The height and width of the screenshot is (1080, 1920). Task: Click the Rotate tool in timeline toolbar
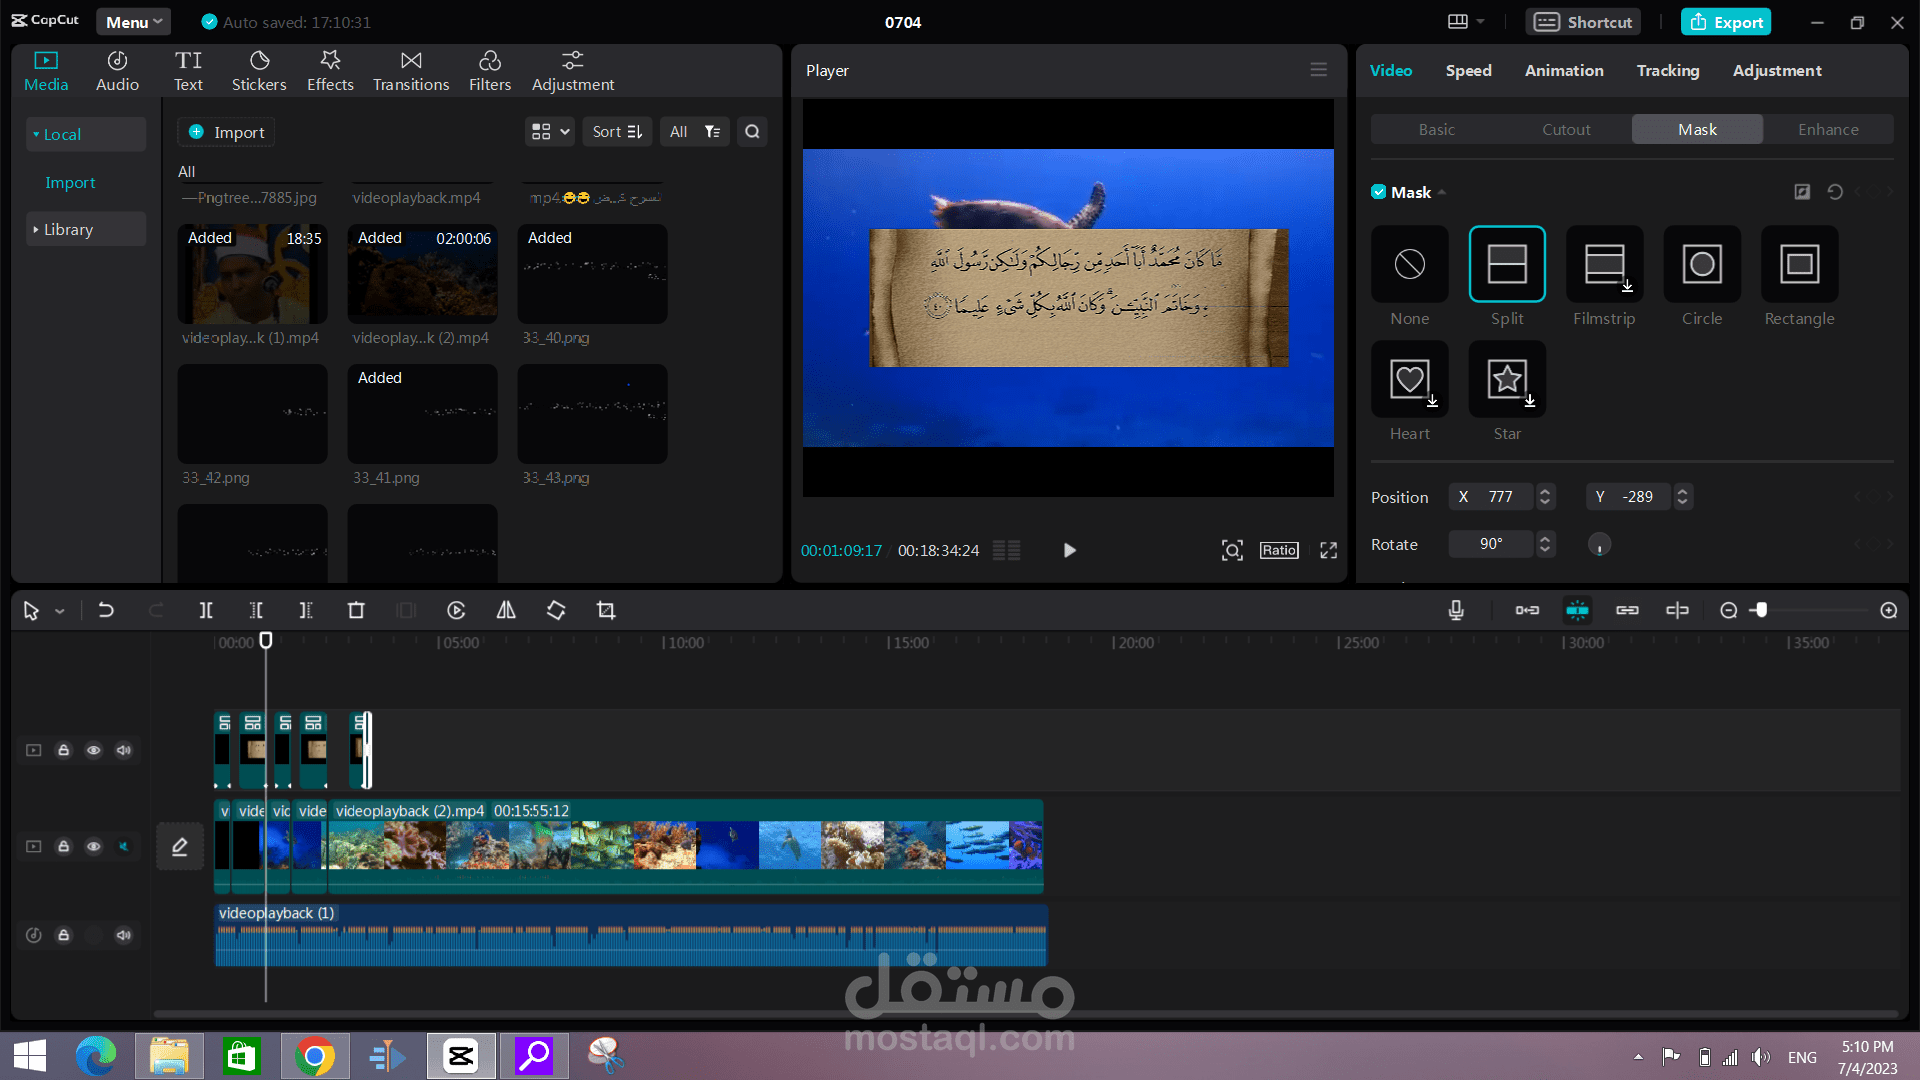[x=556, y=610]
